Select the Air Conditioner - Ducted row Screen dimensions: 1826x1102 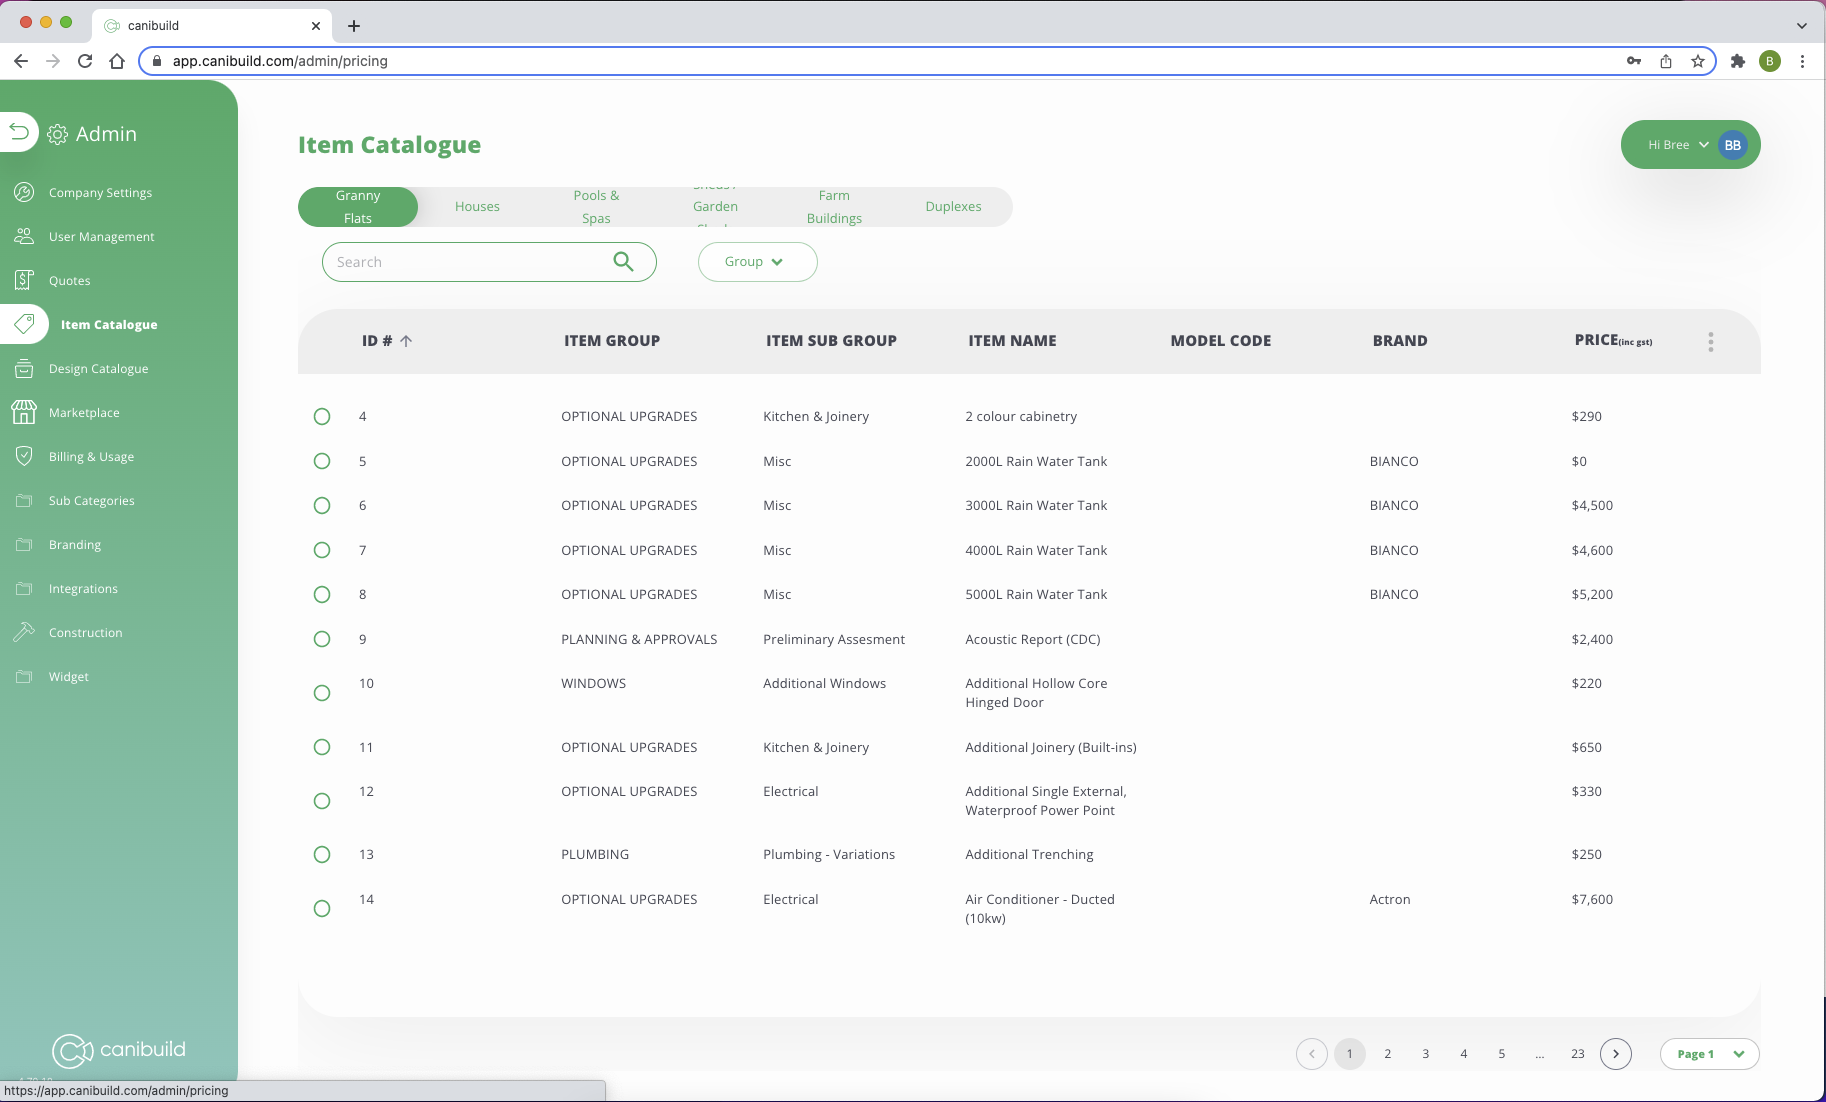click(x=321, y=908)
